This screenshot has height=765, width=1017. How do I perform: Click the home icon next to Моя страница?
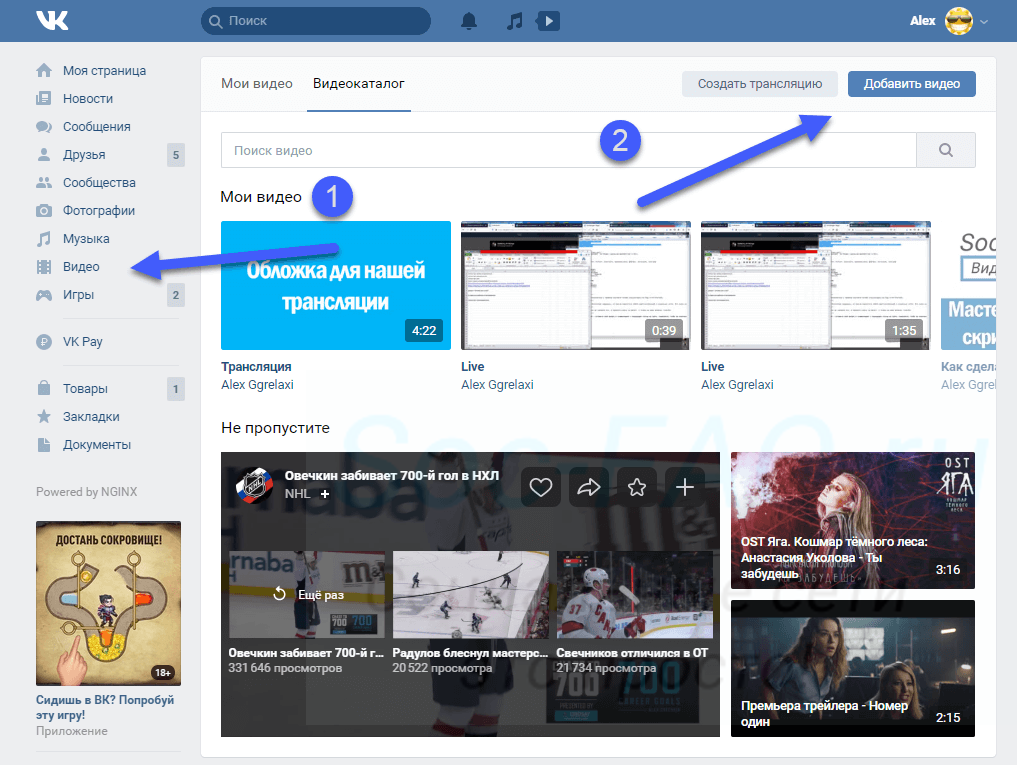click(43, 70)
